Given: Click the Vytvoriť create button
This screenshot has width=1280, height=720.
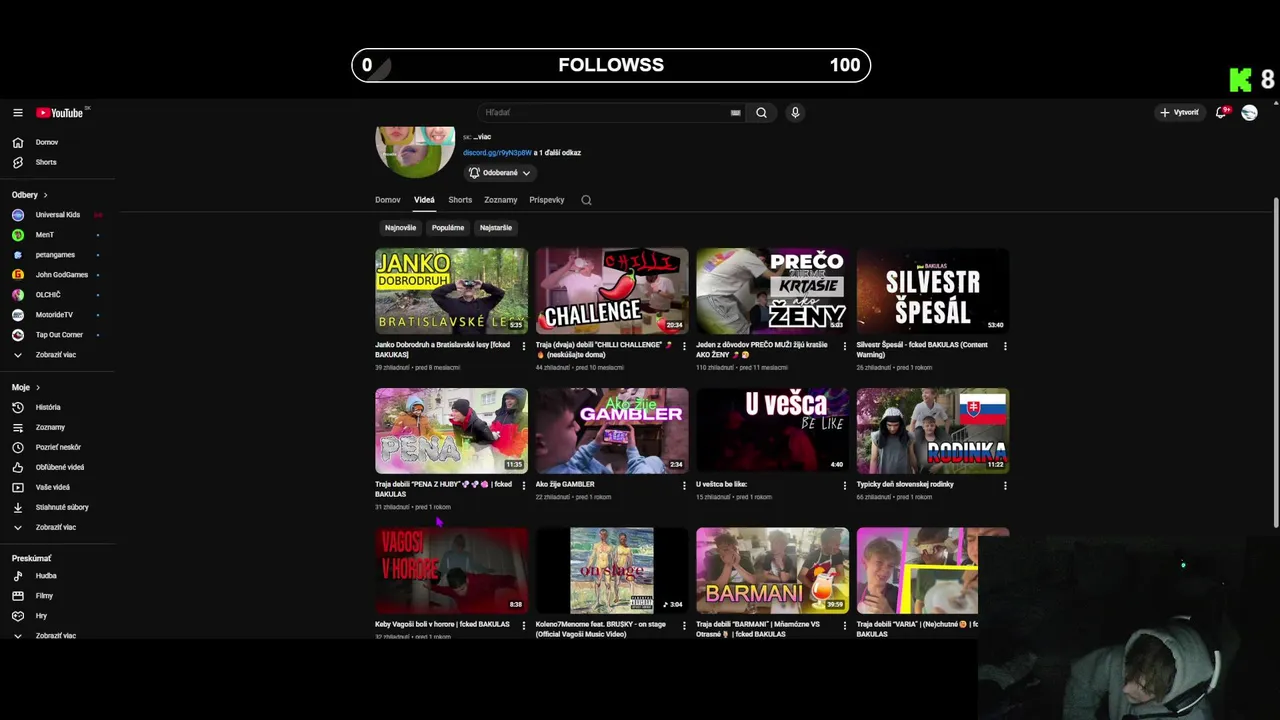Looking at the screenshot, I should pos(1179,113).
